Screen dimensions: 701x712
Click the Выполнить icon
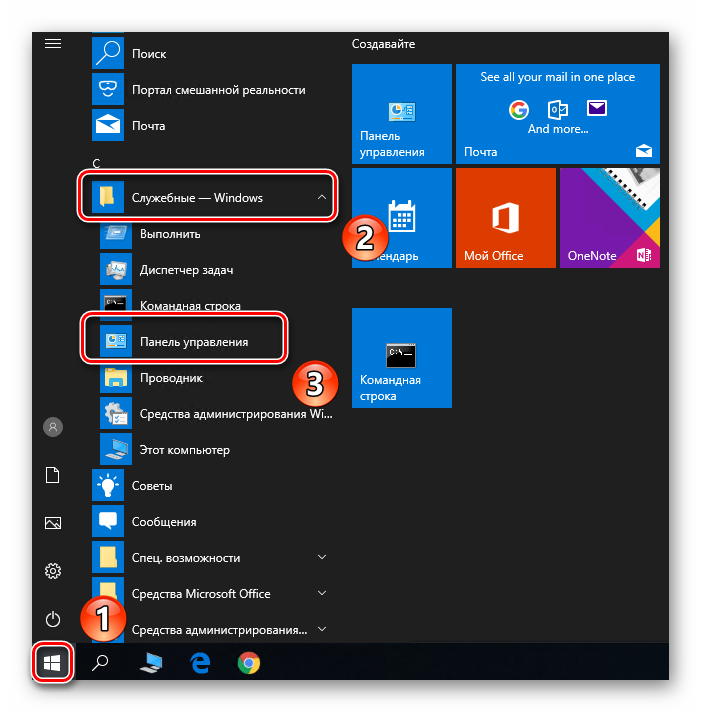pos(116,233)
